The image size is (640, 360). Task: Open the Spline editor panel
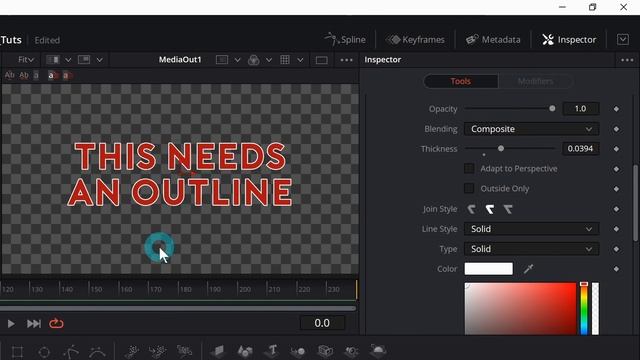click(345, 40)
